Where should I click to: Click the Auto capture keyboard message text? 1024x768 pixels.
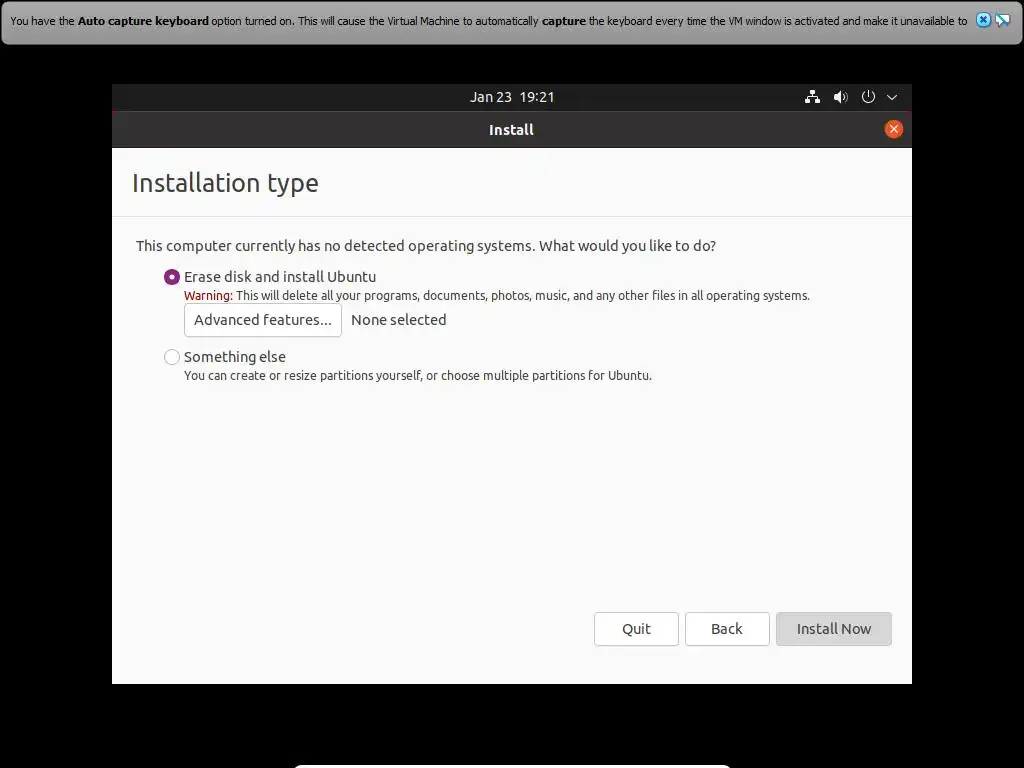[488, 20]
